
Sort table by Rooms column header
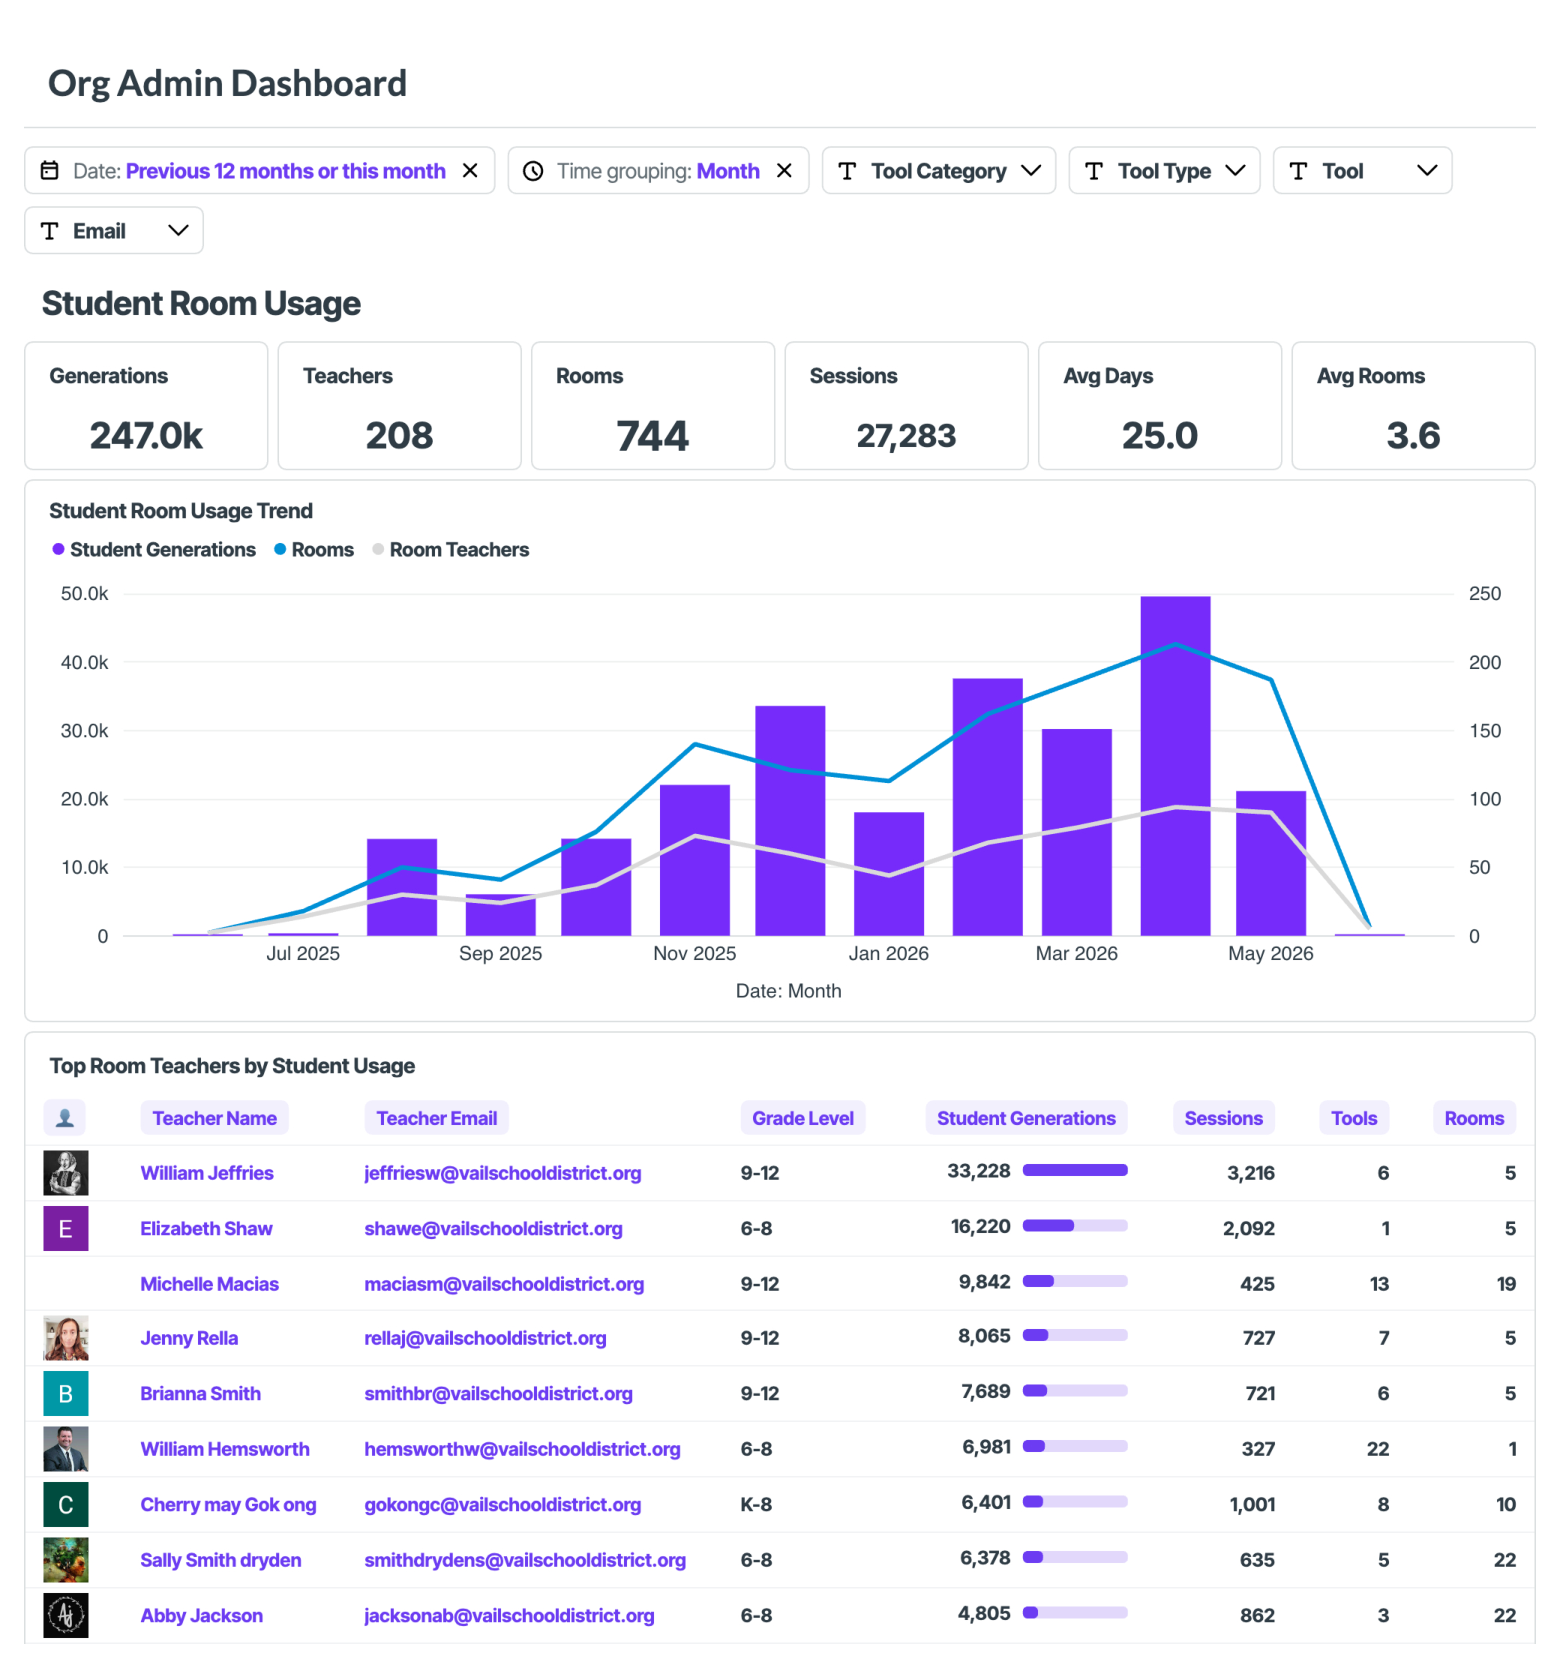pos(1474,1118)
